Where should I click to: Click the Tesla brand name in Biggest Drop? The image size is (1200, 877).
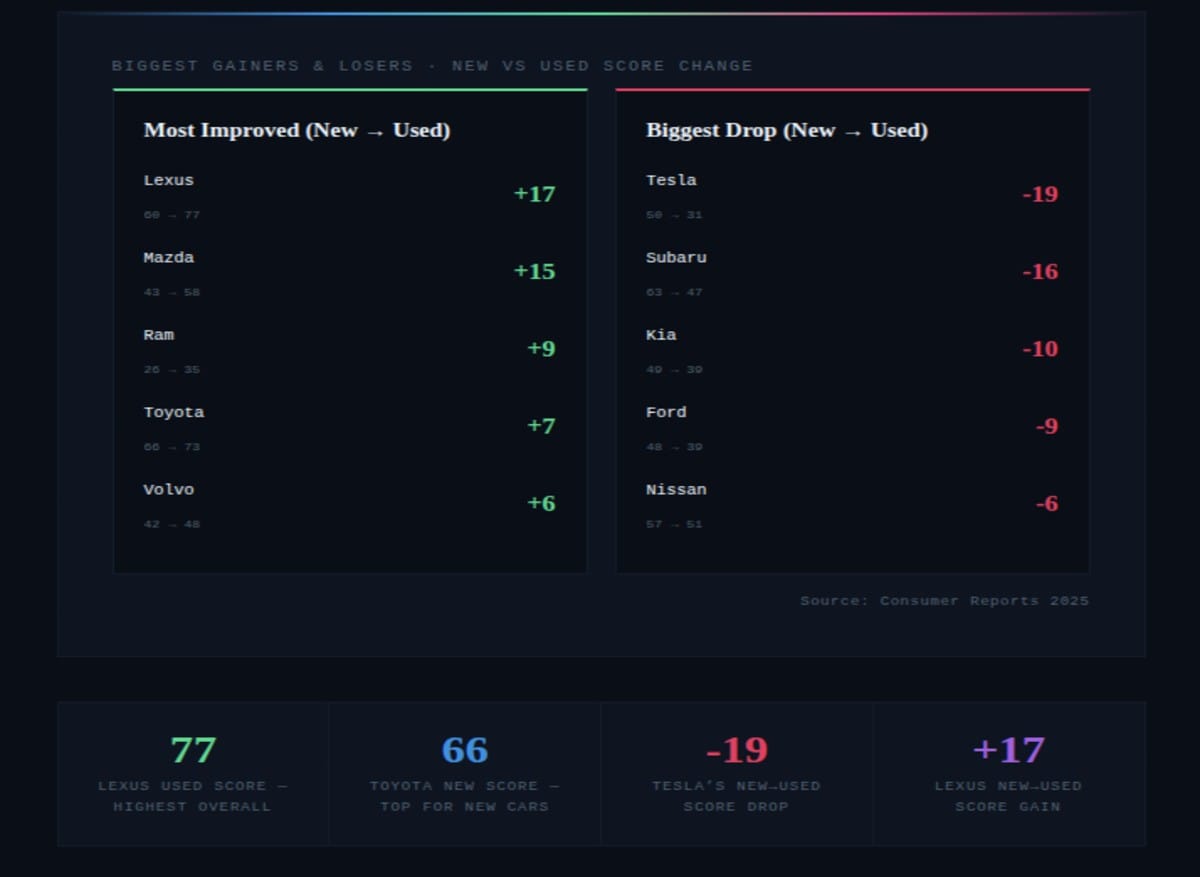671,180
